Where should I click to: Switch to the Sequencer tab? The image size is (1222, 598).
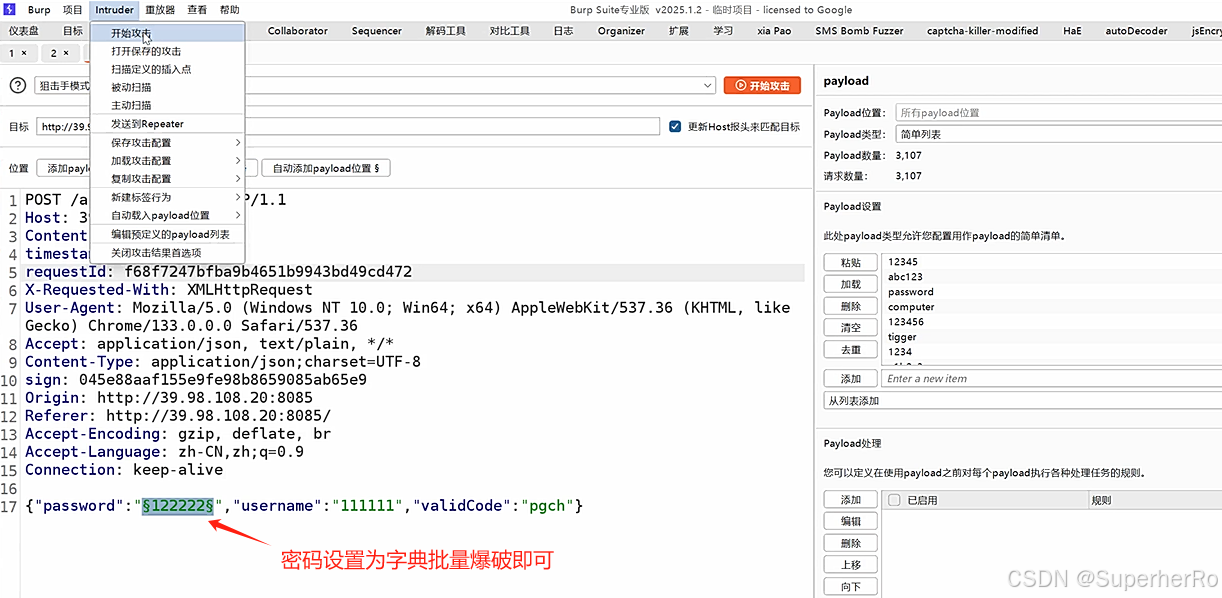pyautogui.click(x=377, y=31)
